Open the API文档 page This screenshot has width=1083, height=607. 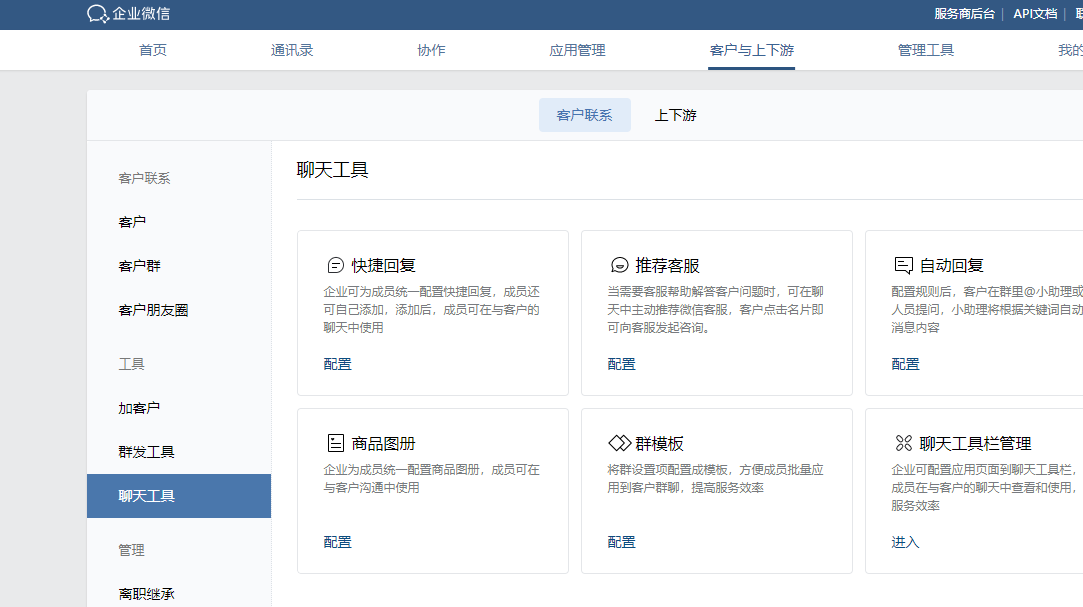click(x=1035, y=14)
